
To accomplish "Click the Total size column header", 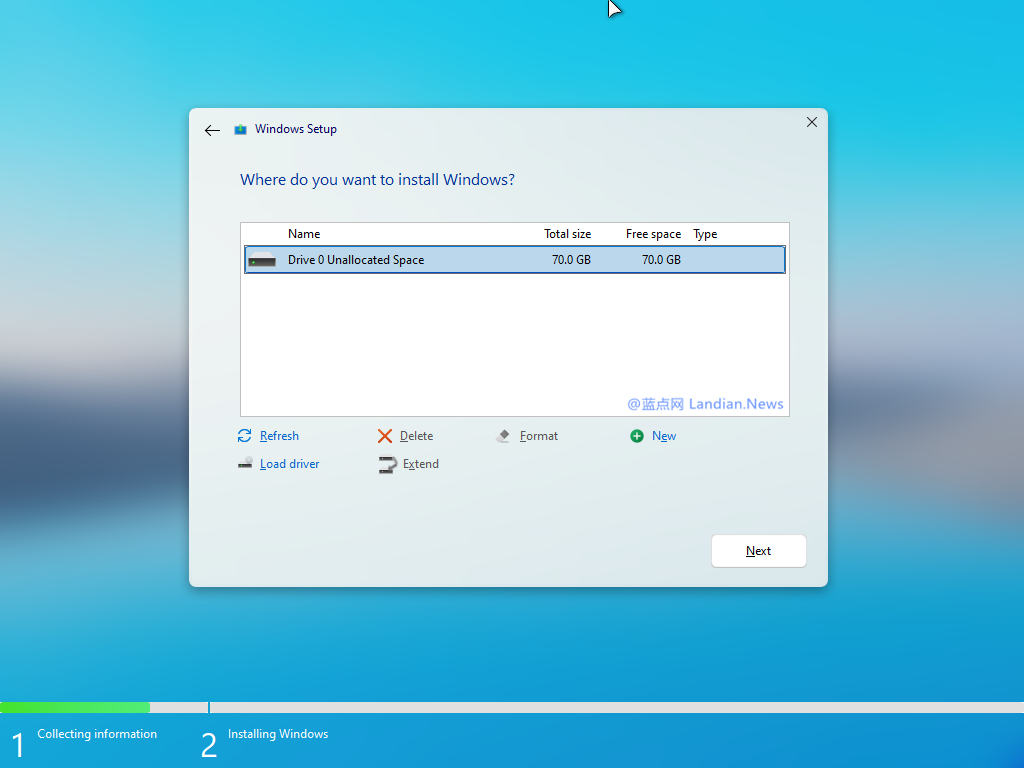I will [x=568, y=234].
